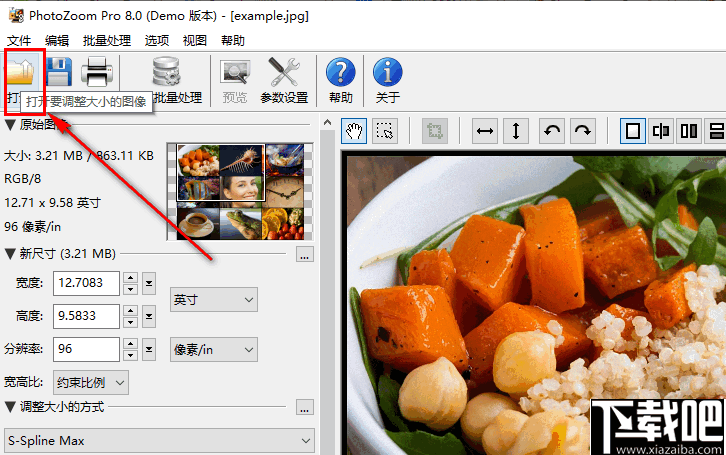Click the 帮助 question mark toolbar icon

[341, 72]
